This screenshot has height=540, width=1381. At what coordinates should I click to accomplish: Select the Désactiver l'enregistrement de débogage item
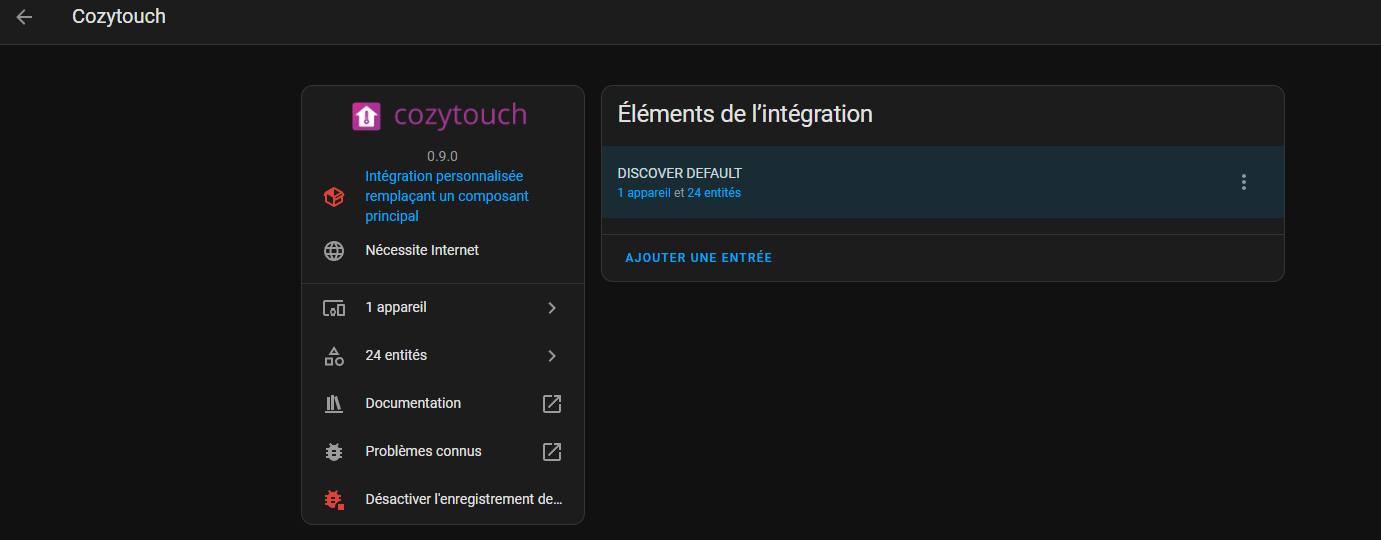point(443,499)
